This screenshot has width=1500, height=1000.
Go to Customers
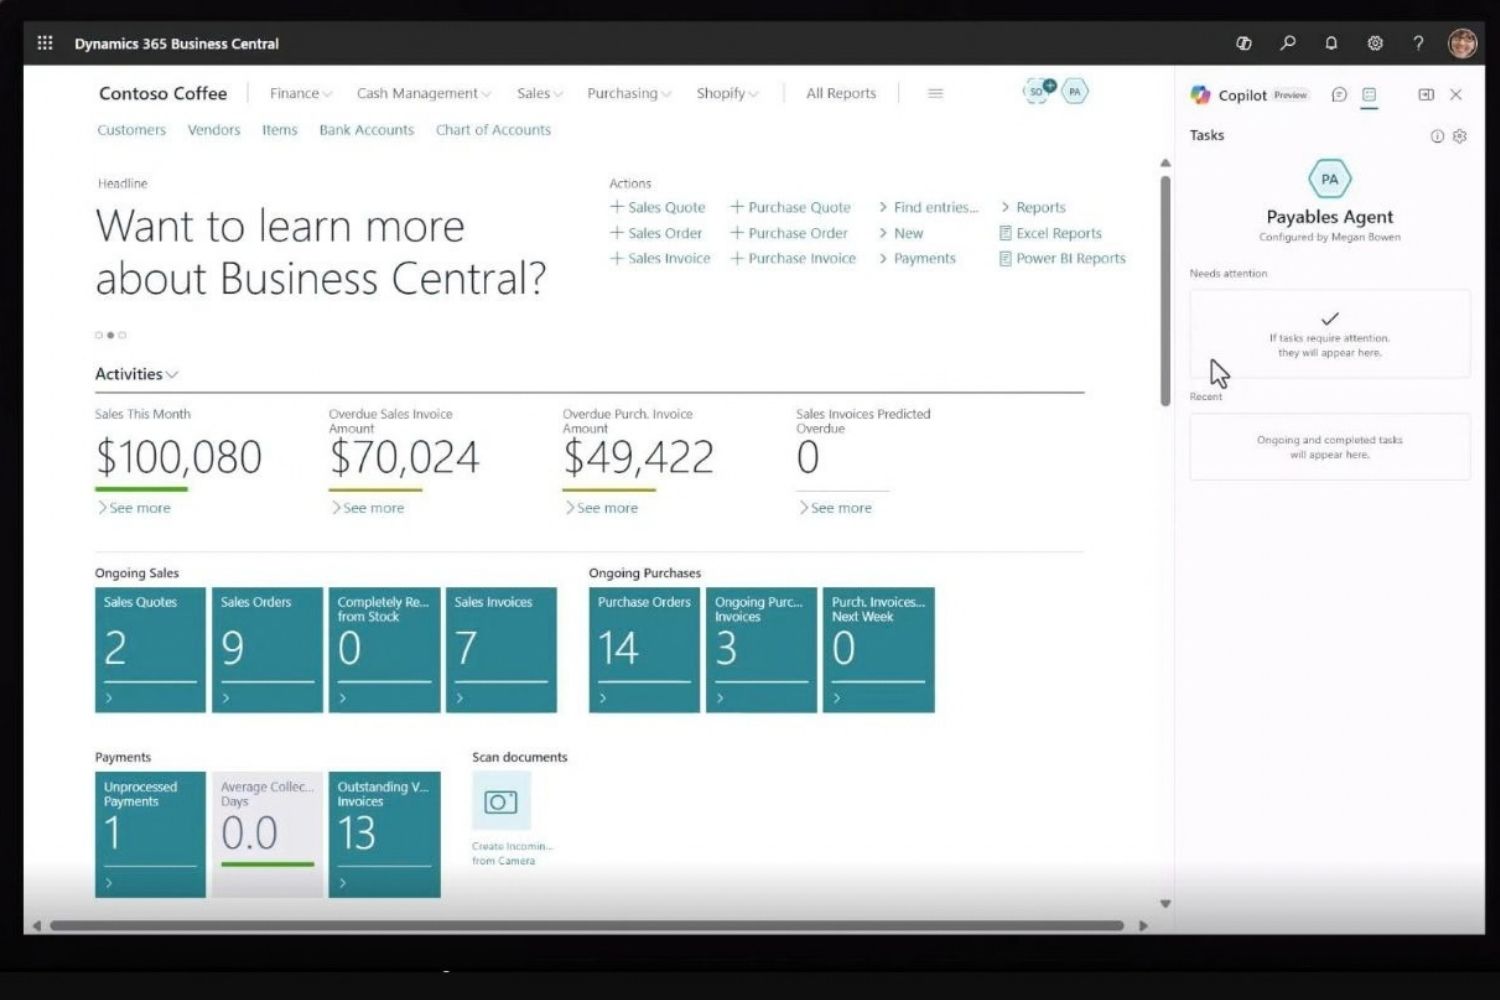pos(132,130)
